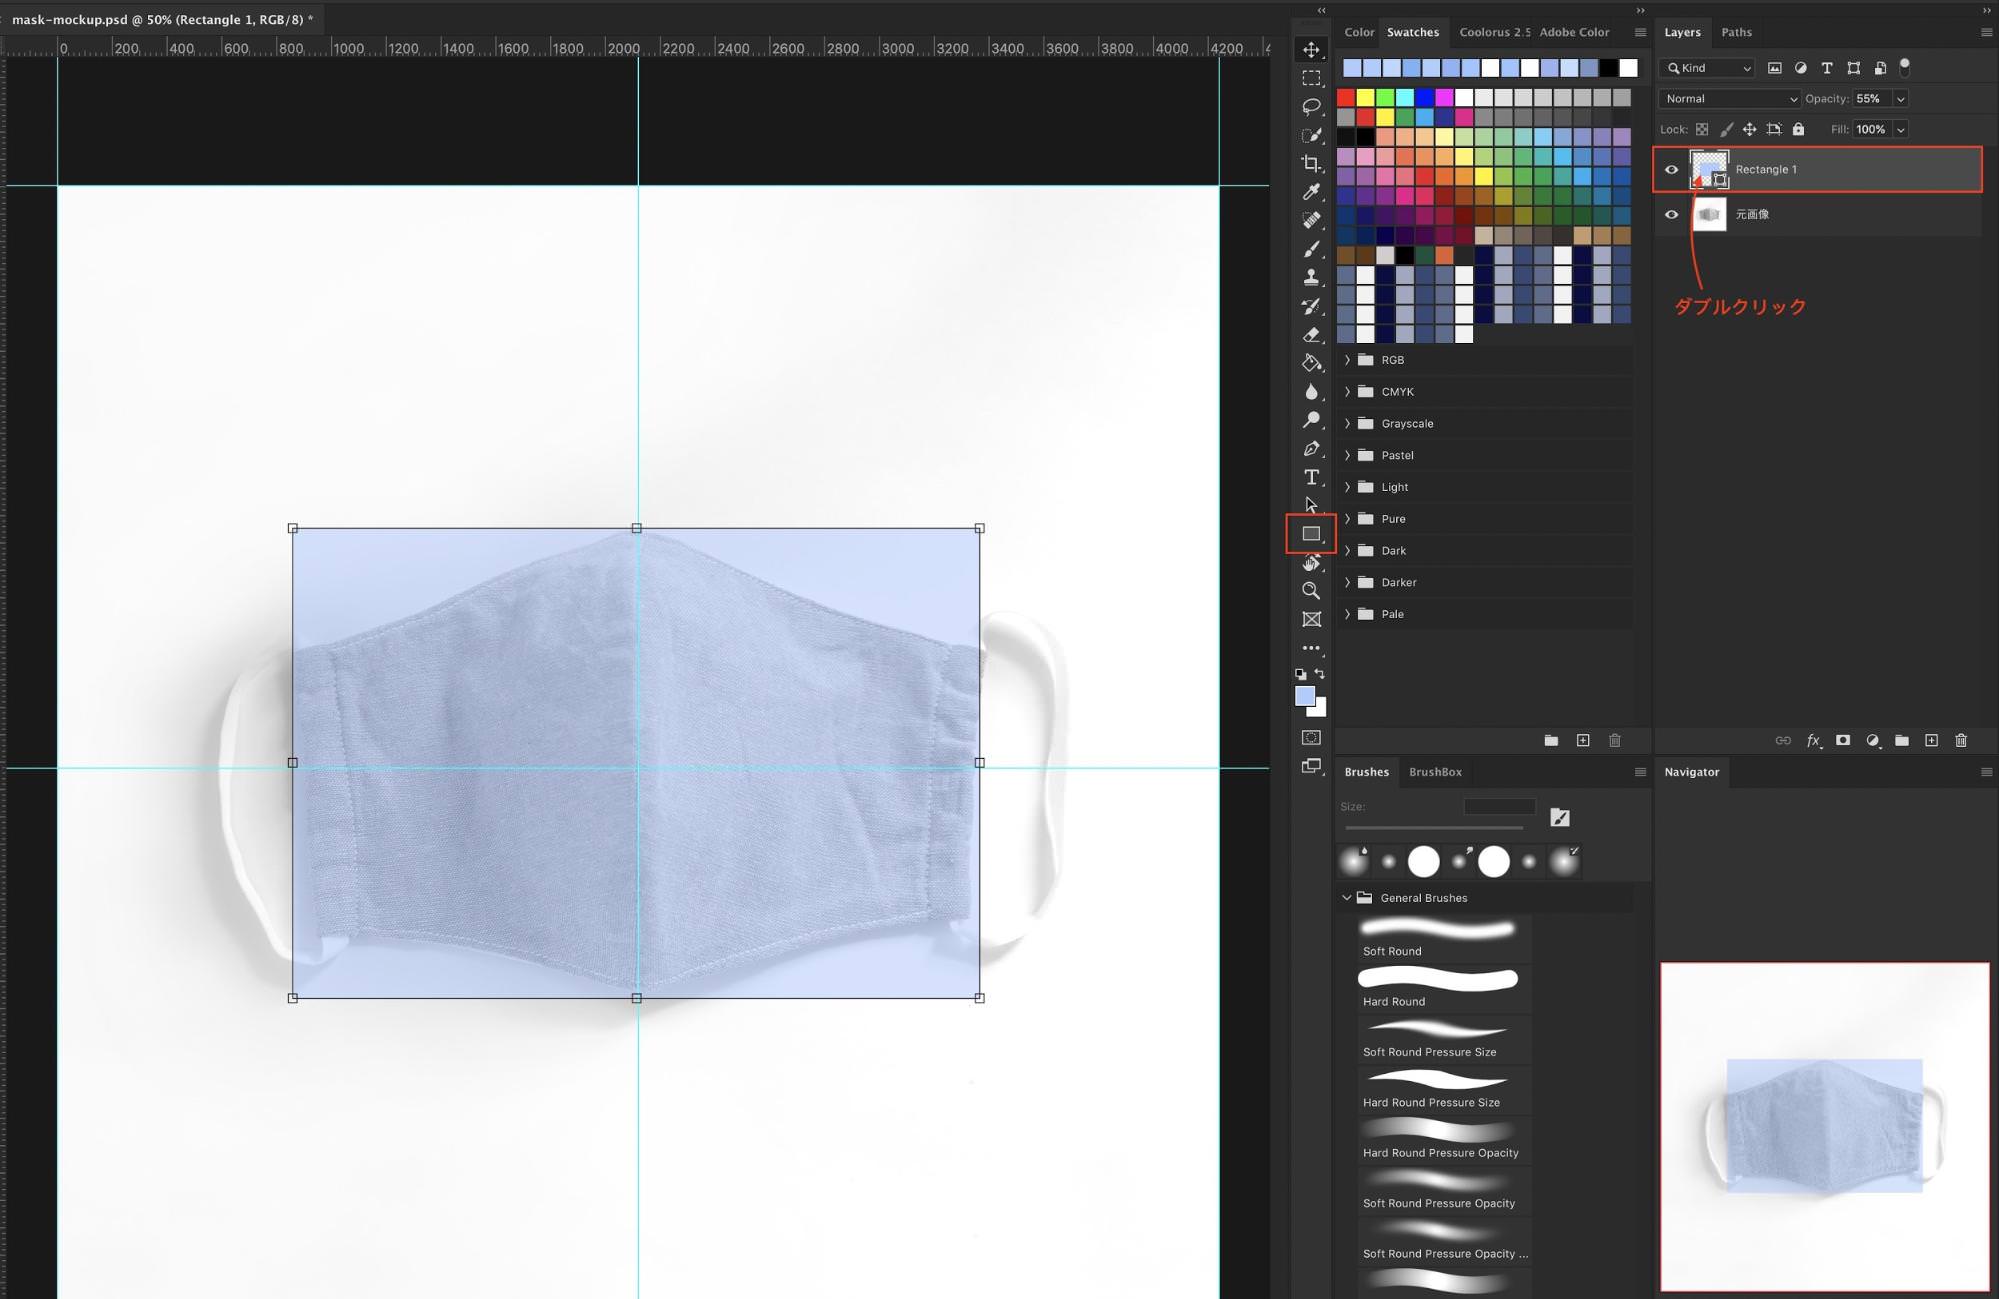This screenshot has height=1299, width=1999.
Task: Click the Create new layer button
Action: point(1931,741)
